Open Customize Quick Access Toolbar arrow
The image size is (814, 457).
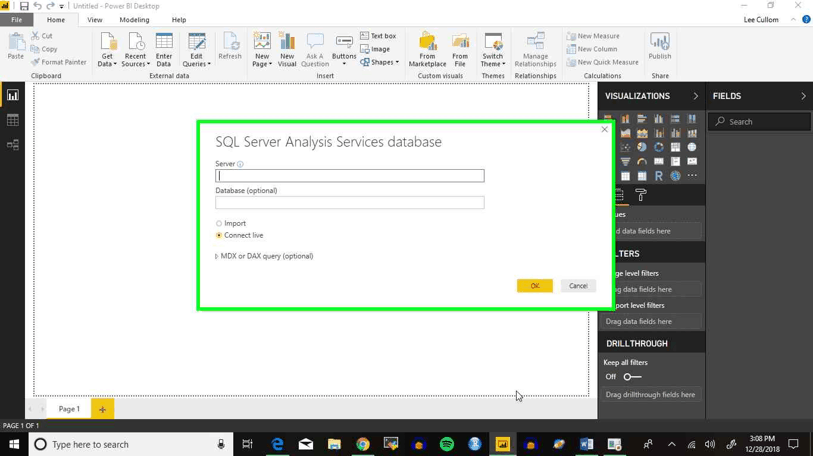[x=62, y=7]
